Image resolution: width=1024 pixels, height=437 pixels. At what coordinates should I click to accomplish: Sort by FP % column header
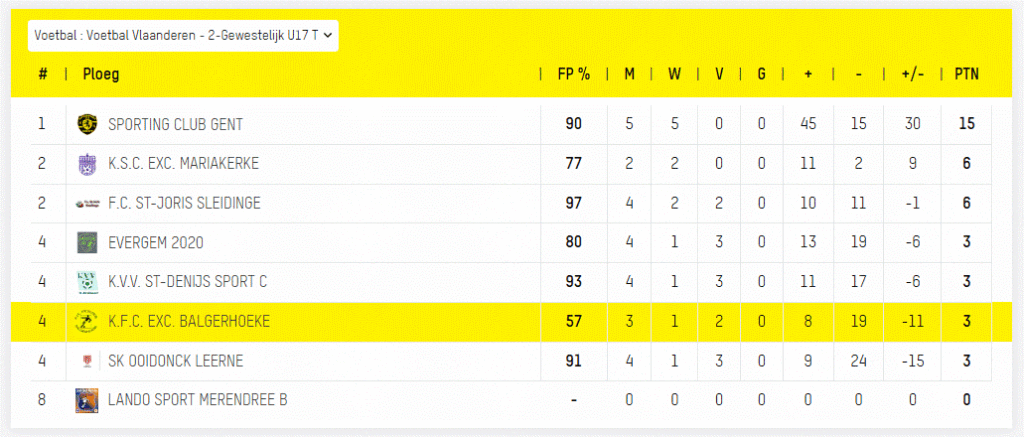(x=573, y=74)
